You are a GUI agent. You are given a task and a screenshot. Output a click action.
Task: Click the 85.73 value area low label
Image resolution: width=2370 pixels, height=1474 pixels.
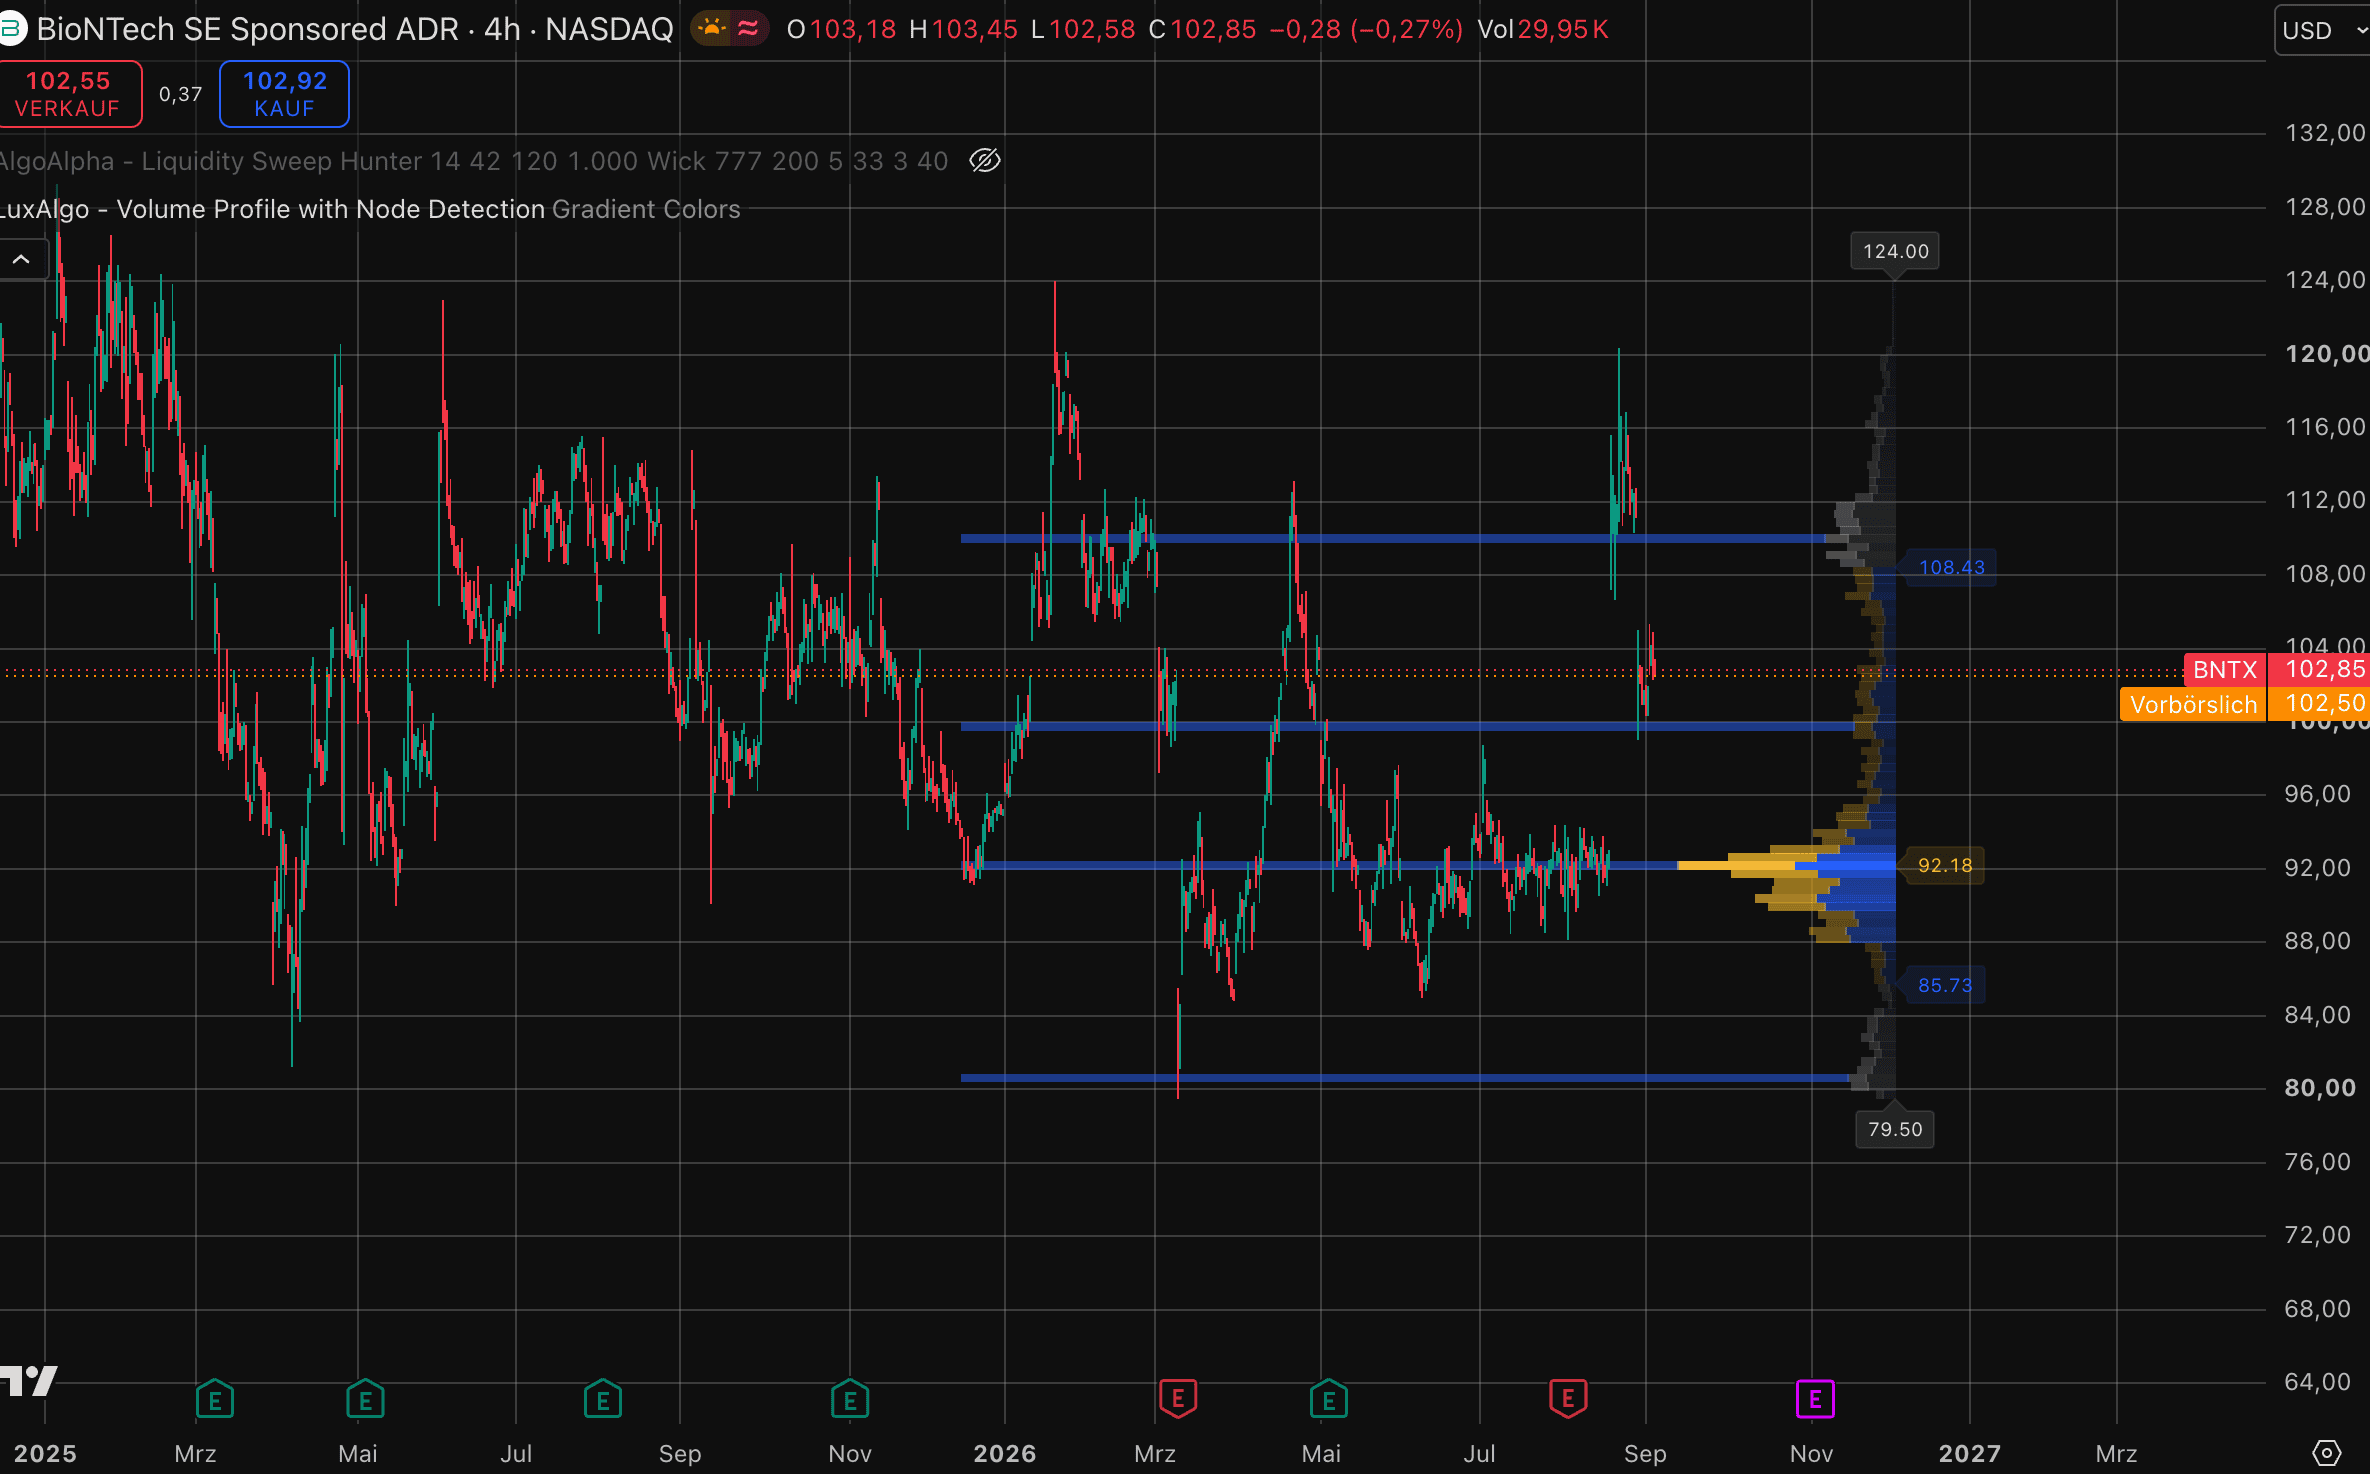click(x=1945, y=985)
